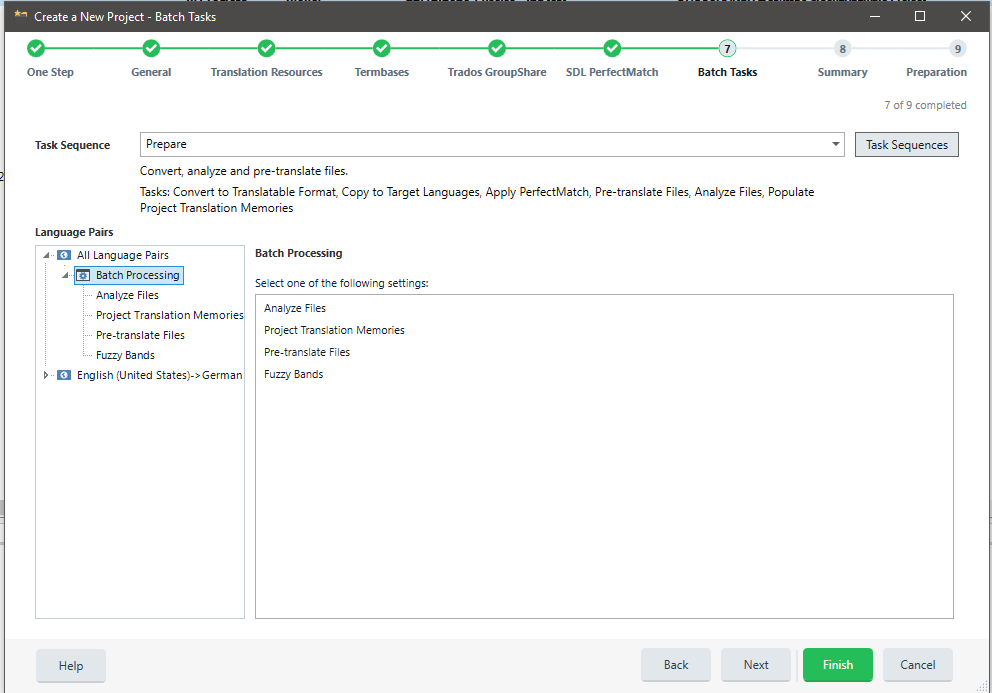Screen dimensions: 992x693
Task: Open Pre-translate Files from settings list
Action: (x=307, y=352)
